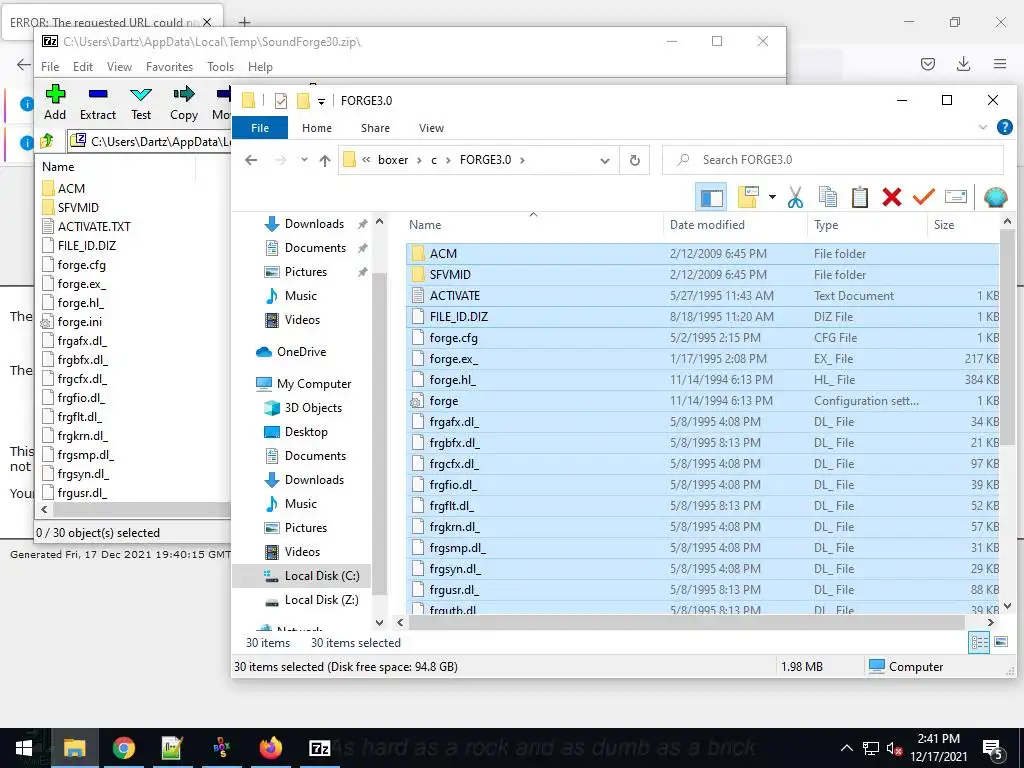Open recent locations dropdown arrow
The image size is (1024, 768).
(x=304, y=160)
